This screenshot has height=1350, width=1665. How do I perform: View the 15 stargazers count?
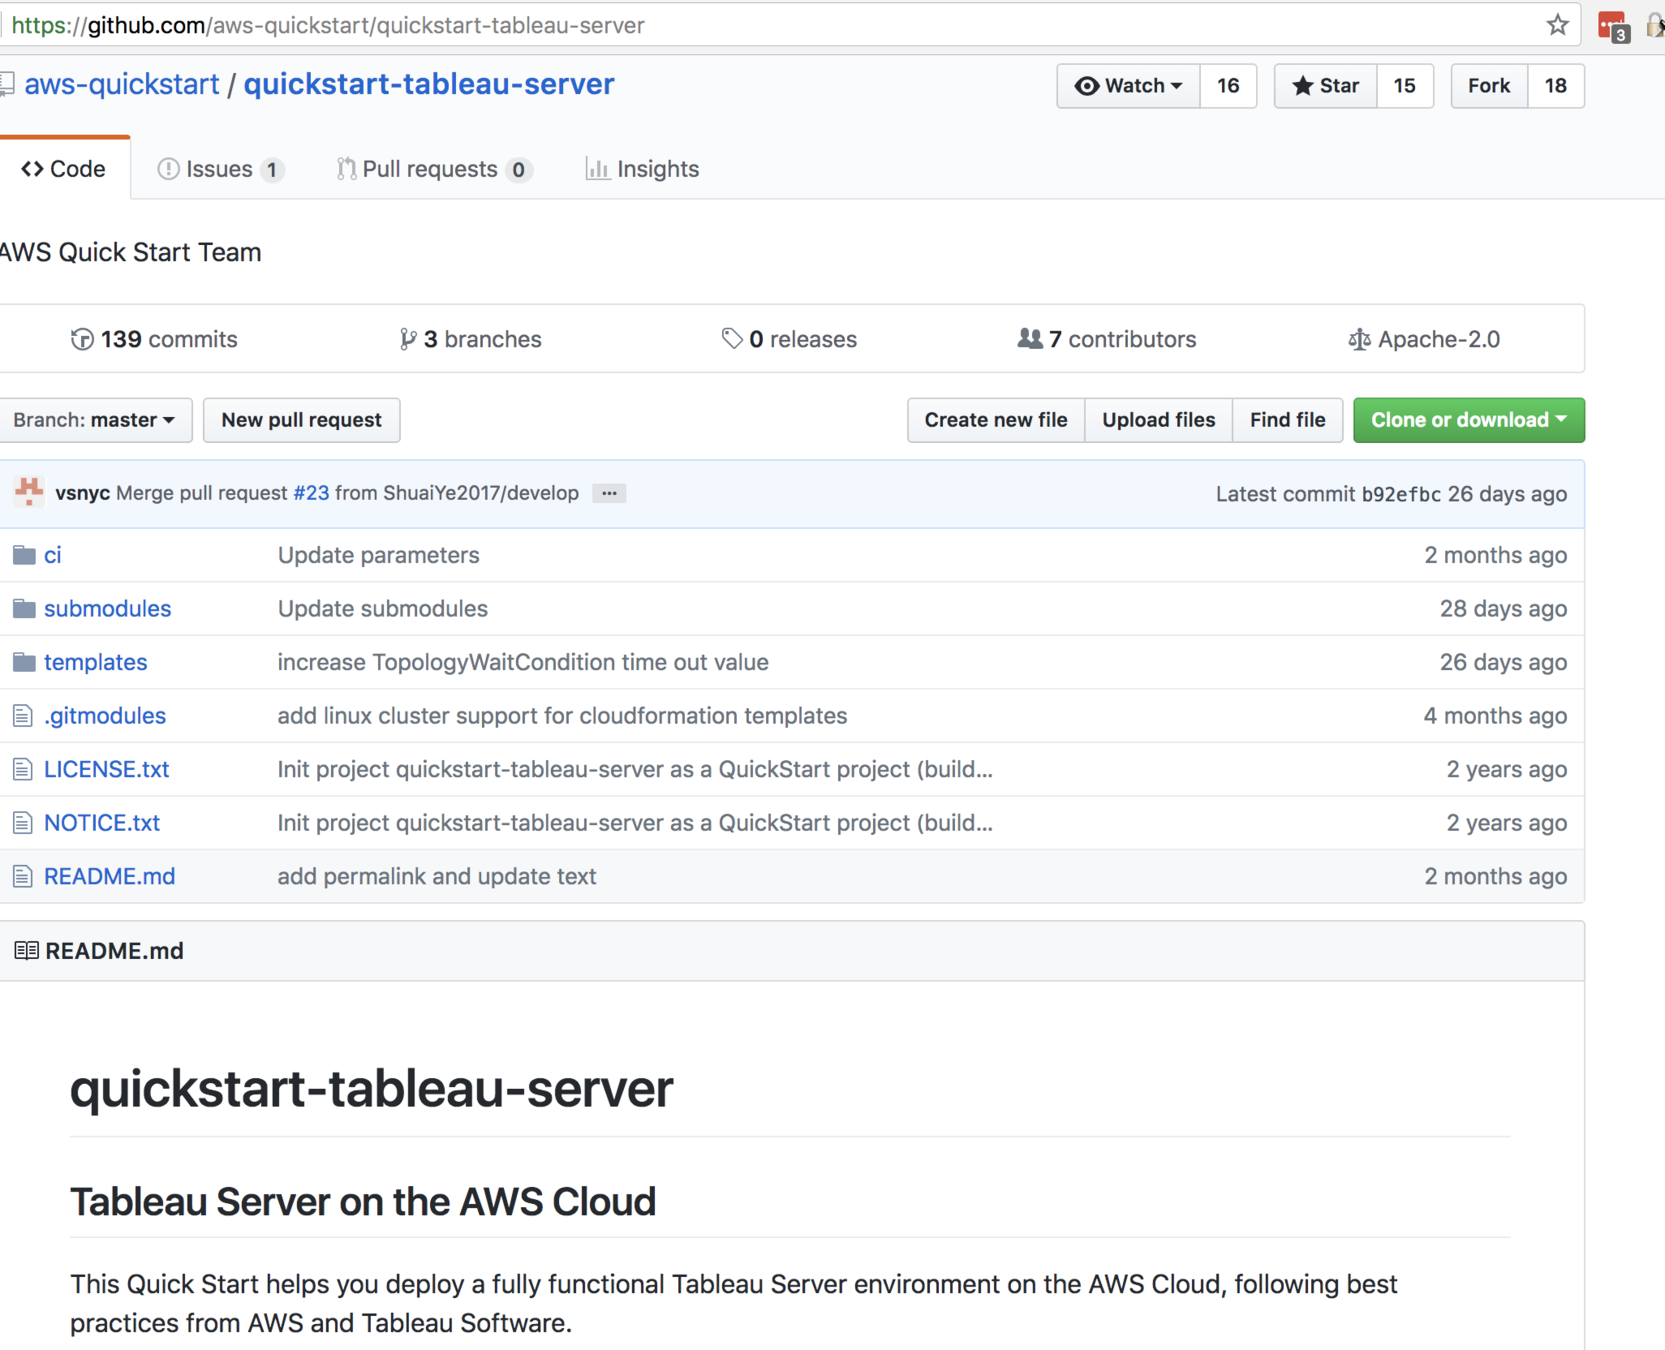tap(1404, 86)
